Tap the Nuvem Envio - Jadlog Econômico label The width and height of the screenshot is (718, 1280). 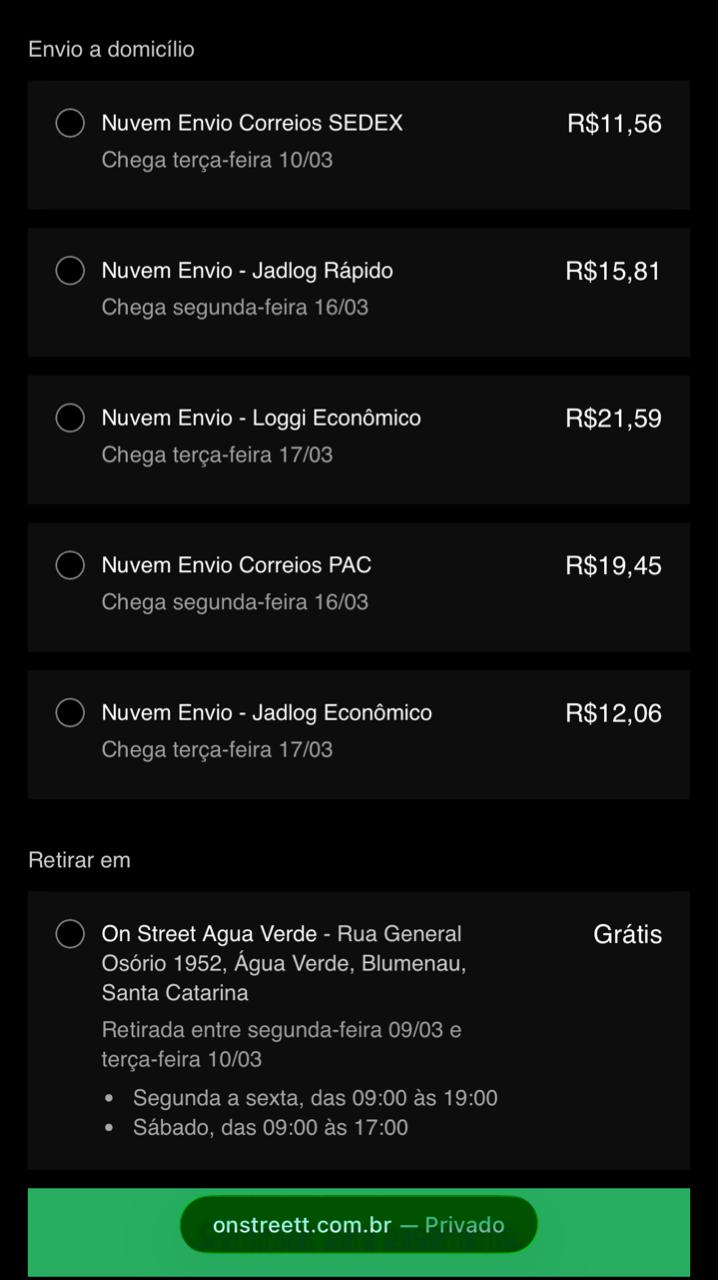267,713
